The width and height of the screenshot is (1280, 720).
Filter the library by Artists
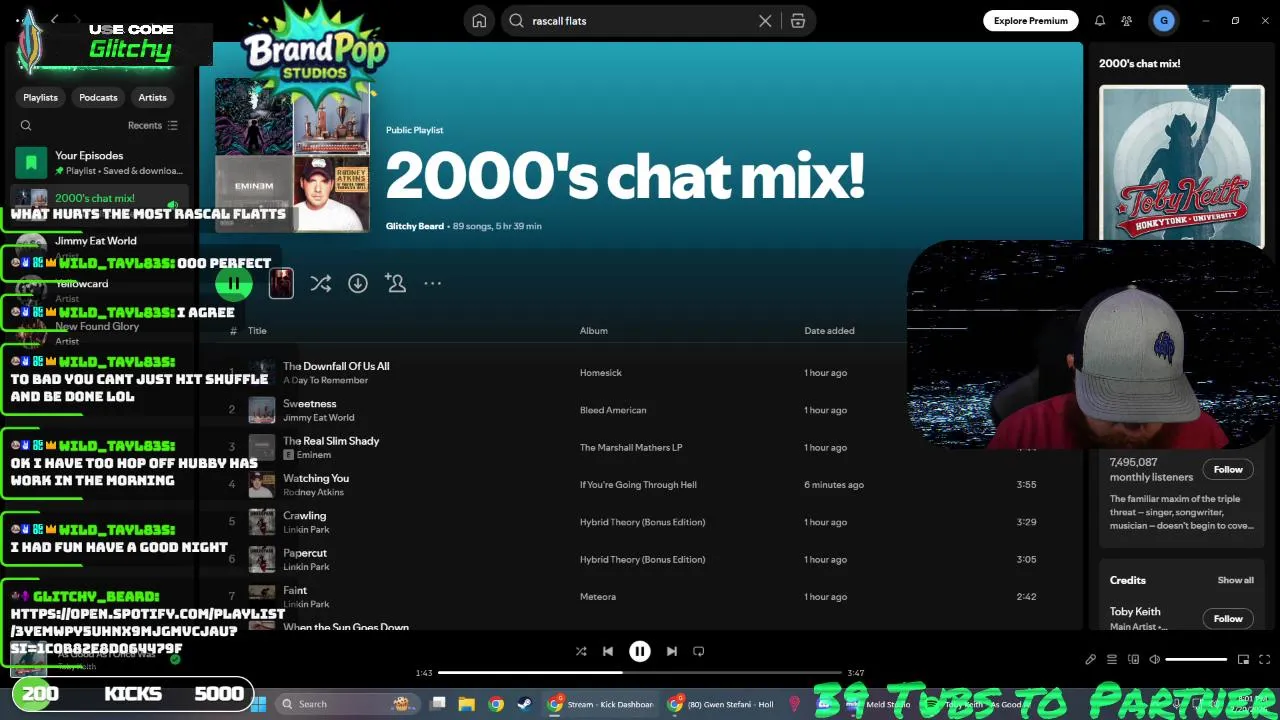tap(153, 98)
